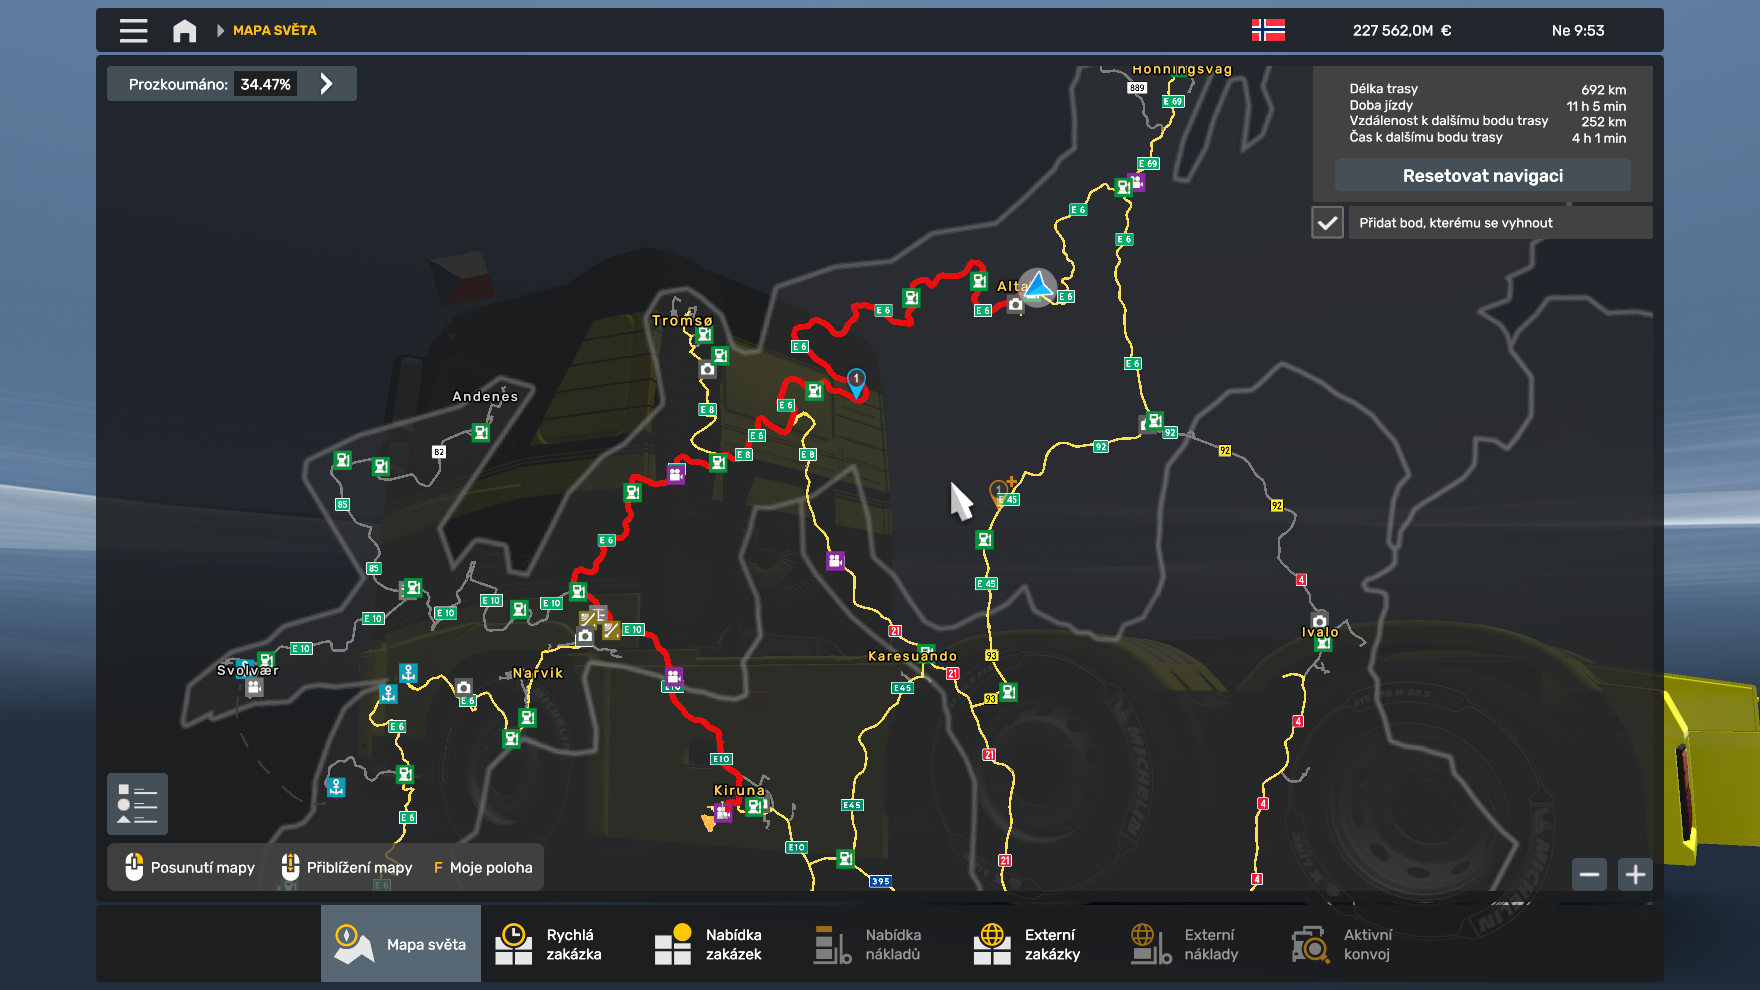Switch to the Rychlá zakázka tab
1760x990 pixels.
point(556,943)
